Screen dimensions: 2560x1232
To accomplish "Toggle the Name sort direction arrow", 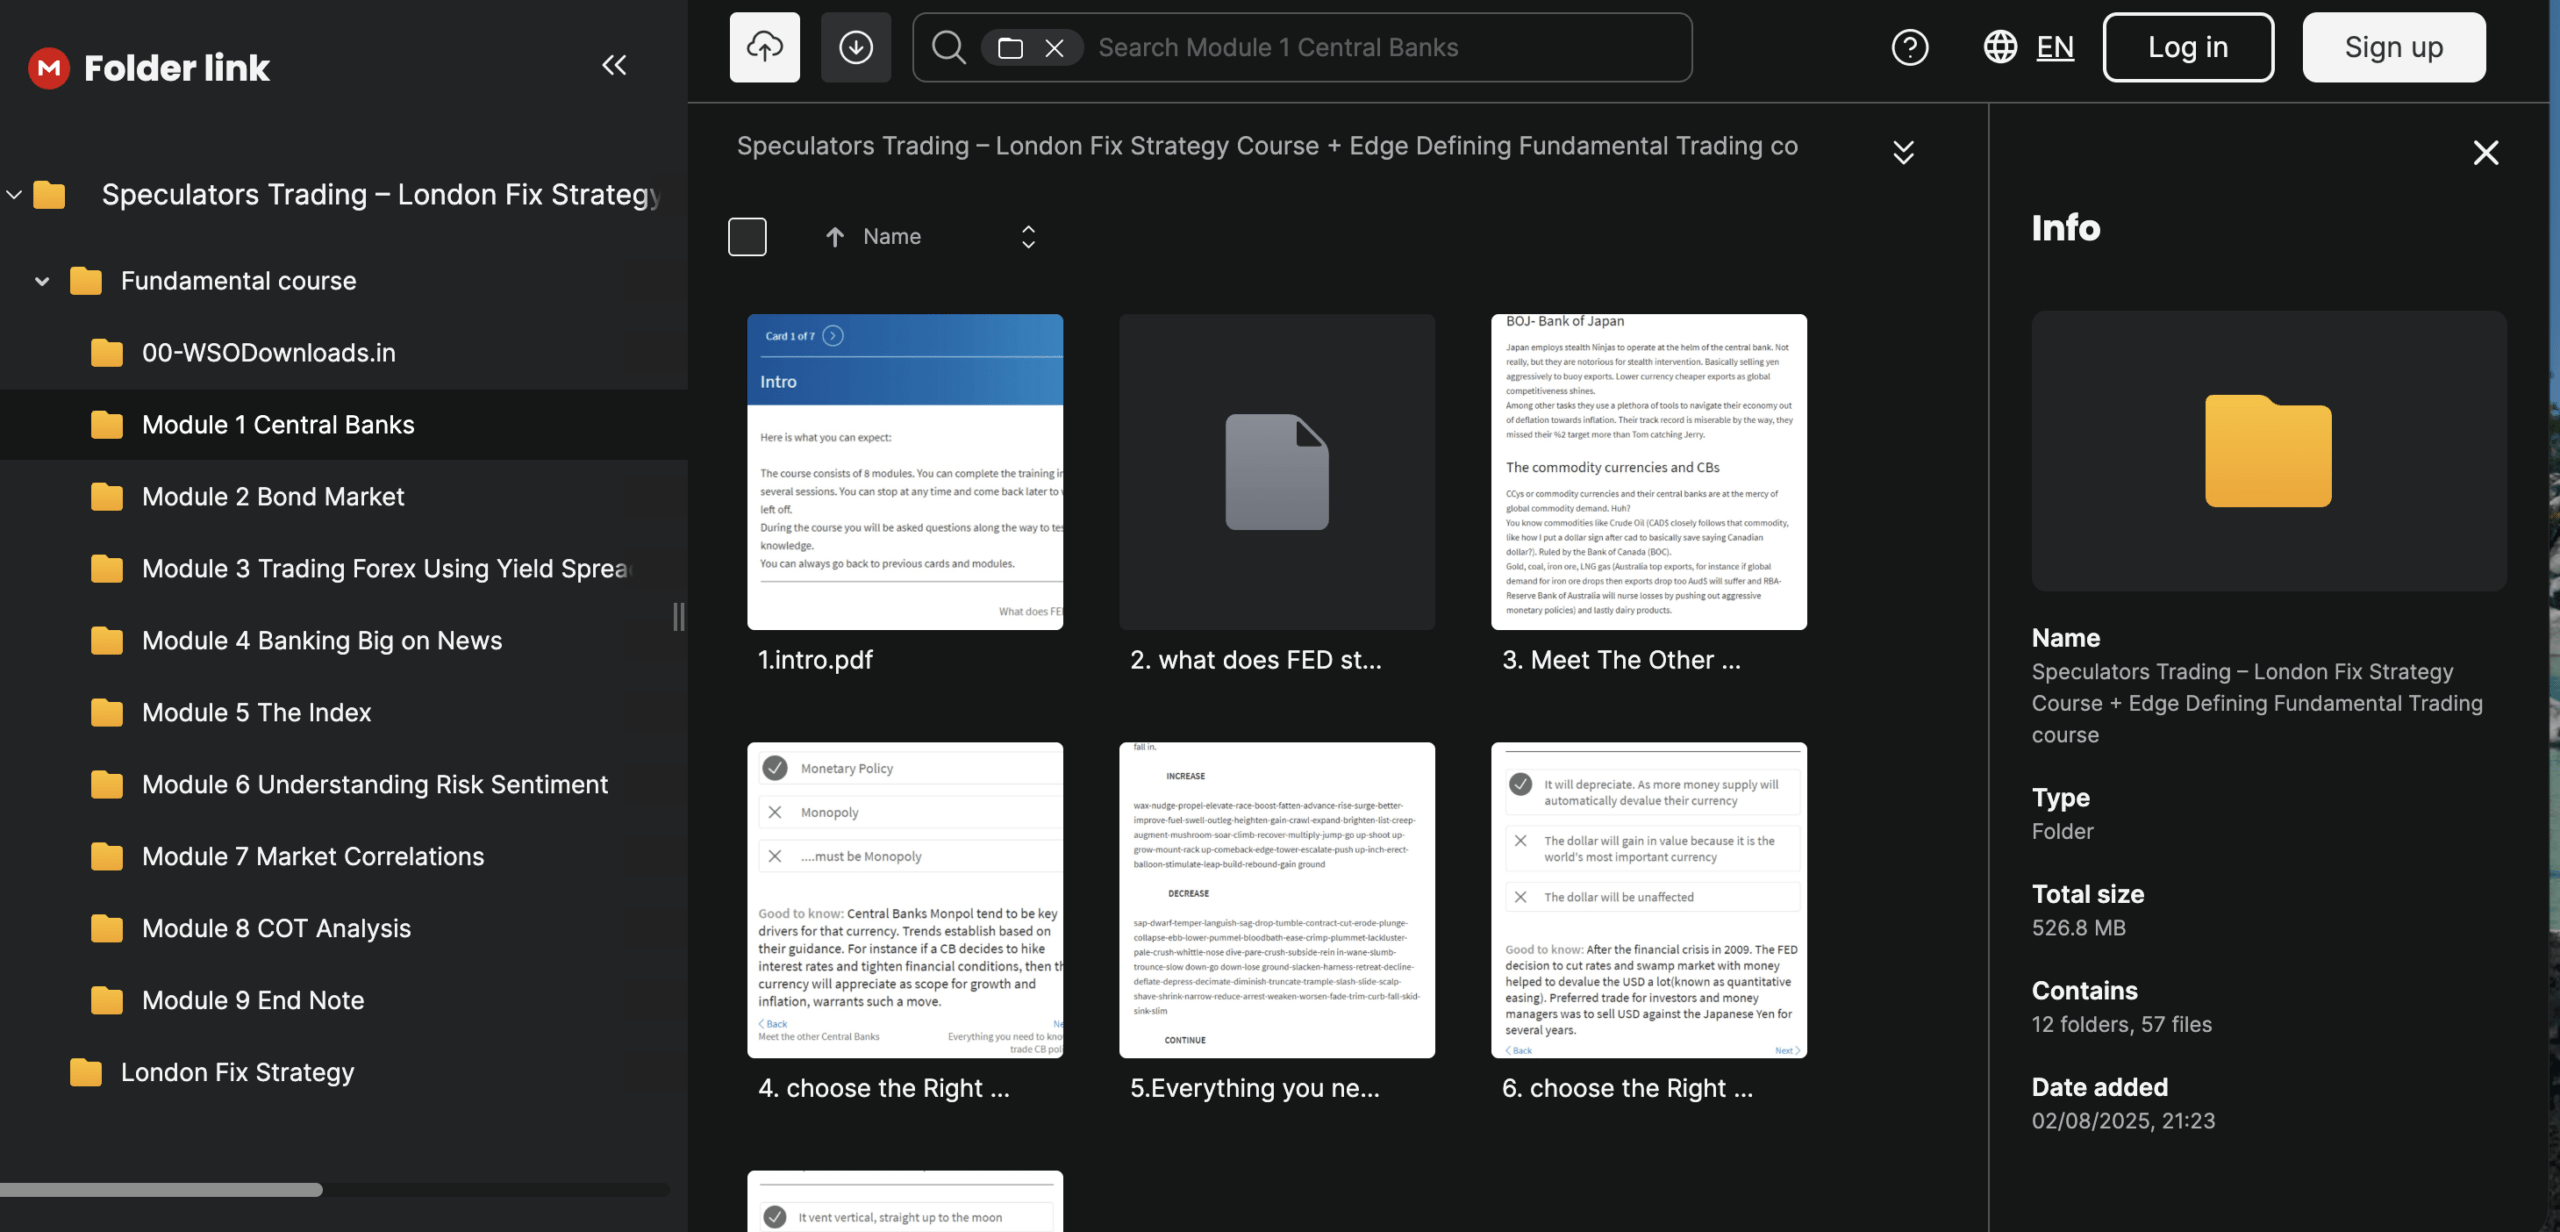I will 834,237.
